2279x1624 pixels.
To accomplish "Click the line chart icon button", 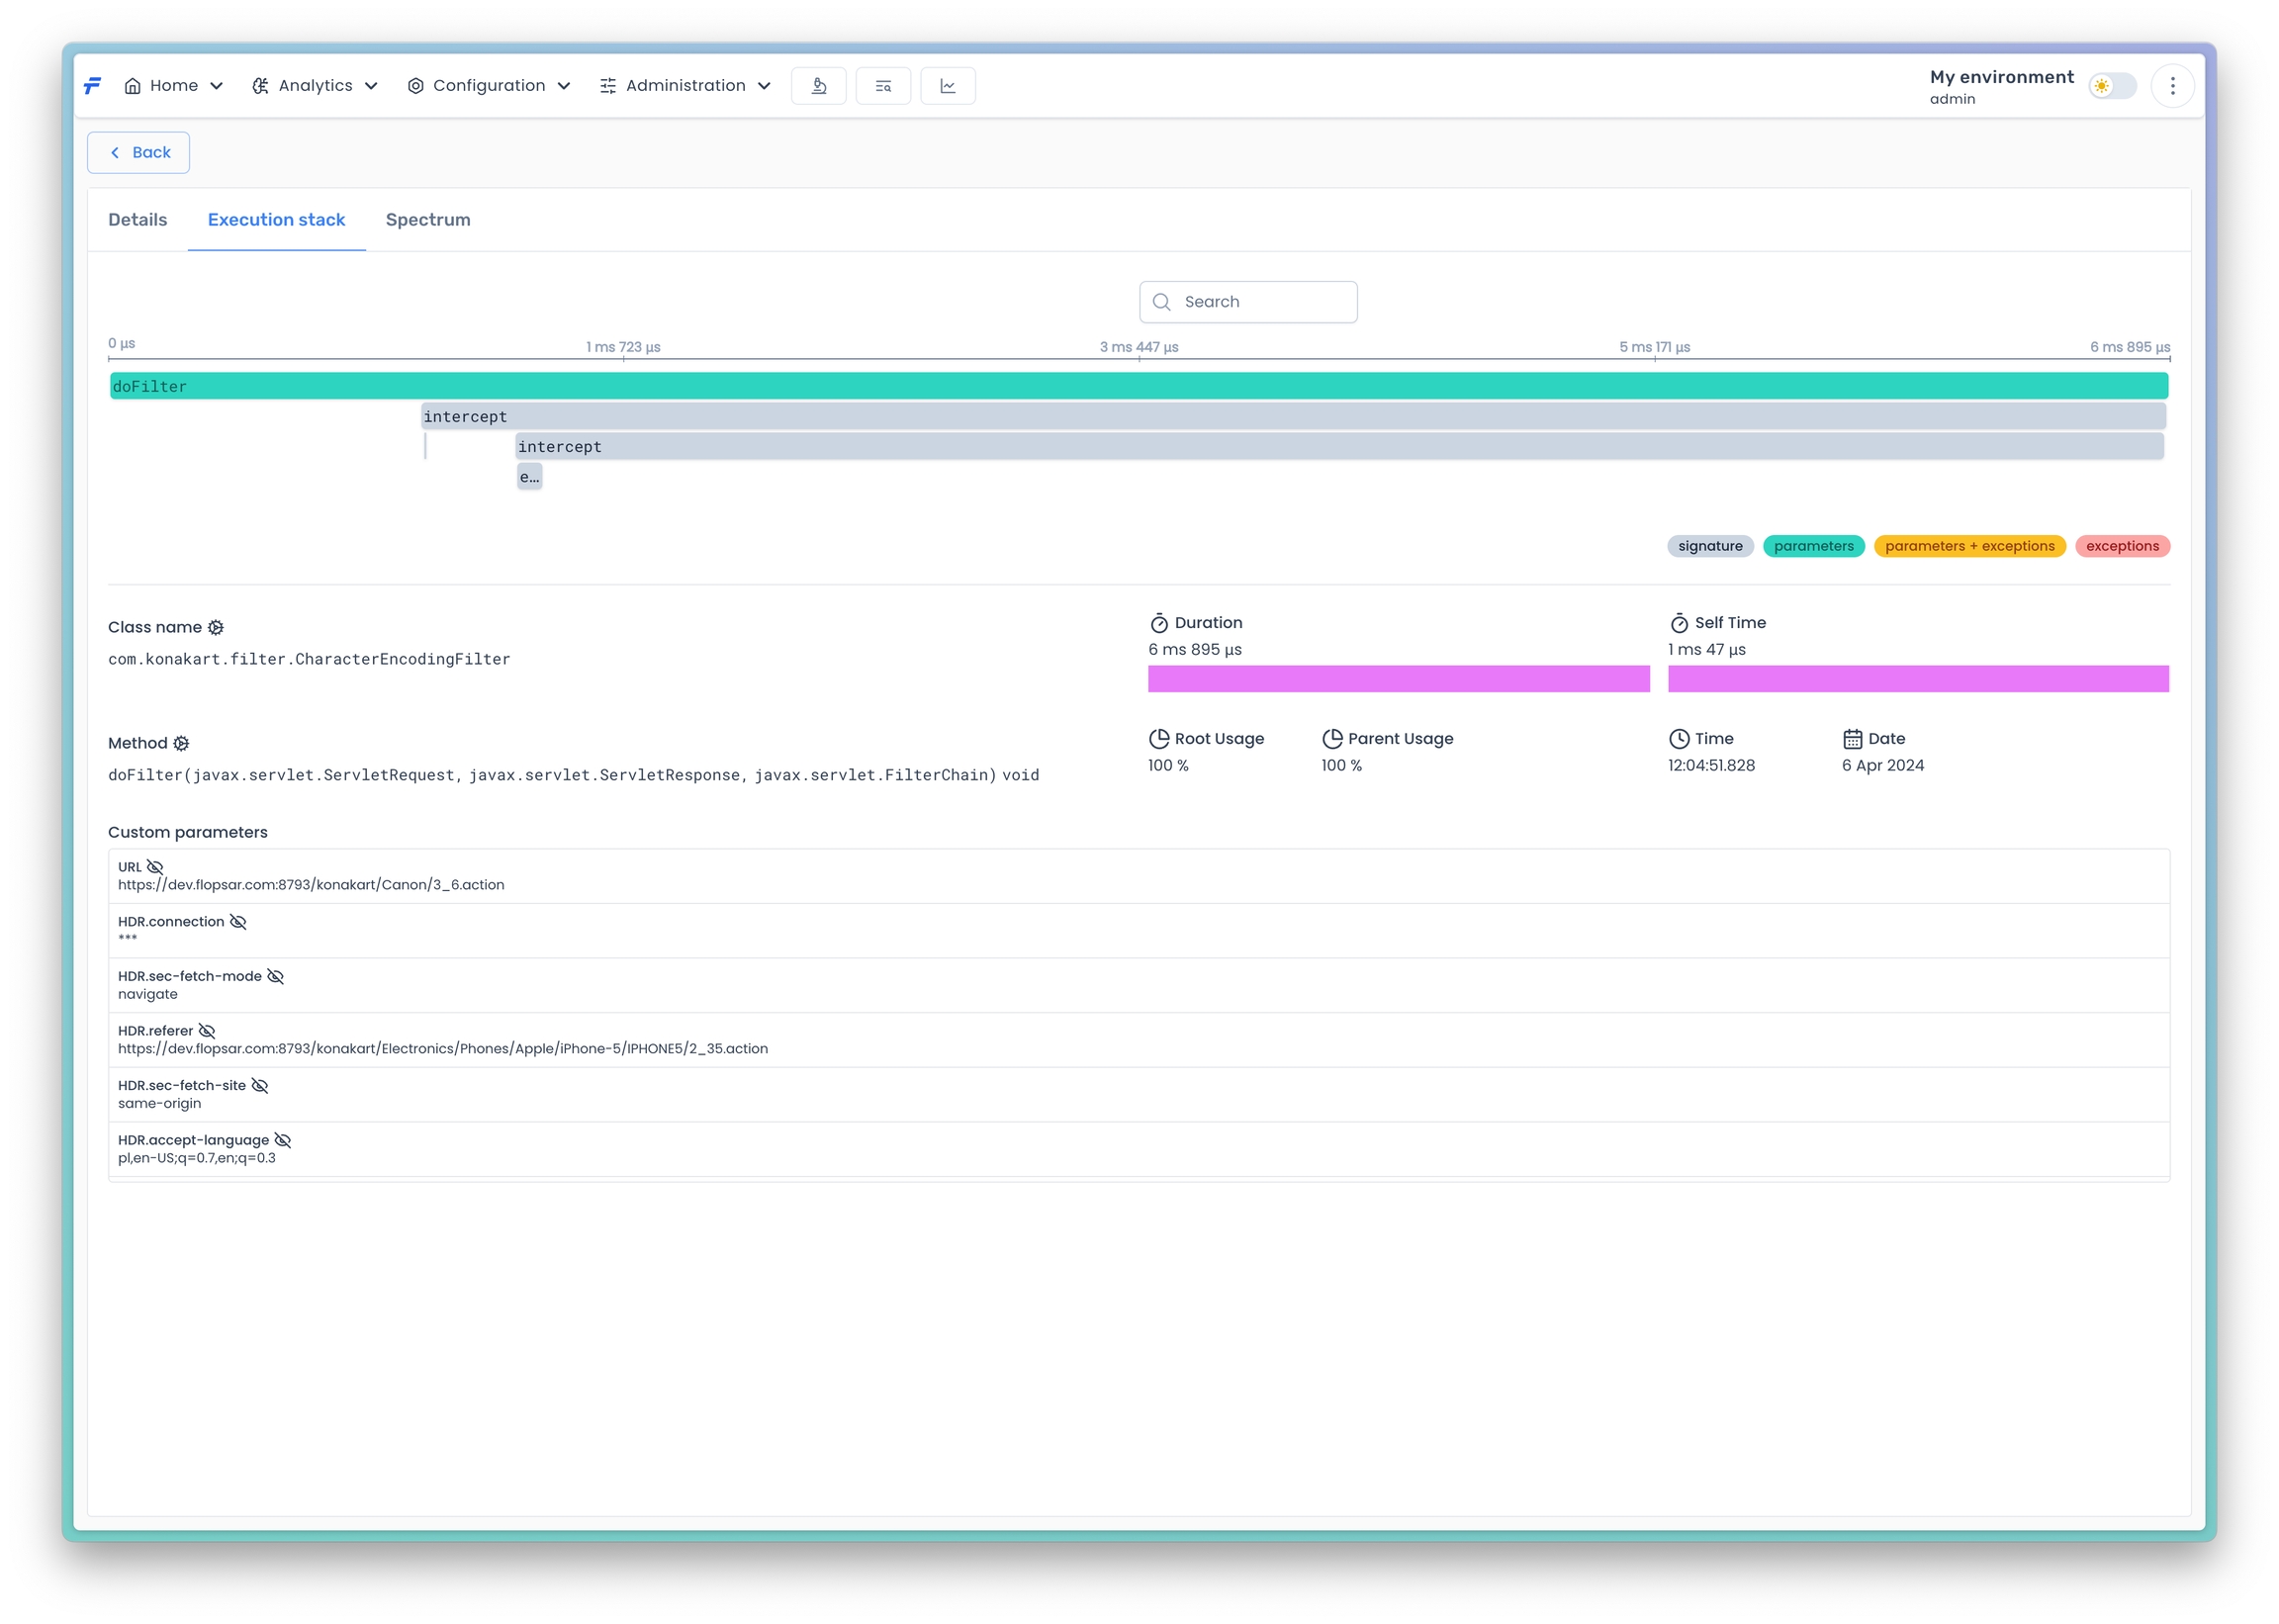I will (x=947, y=86).
